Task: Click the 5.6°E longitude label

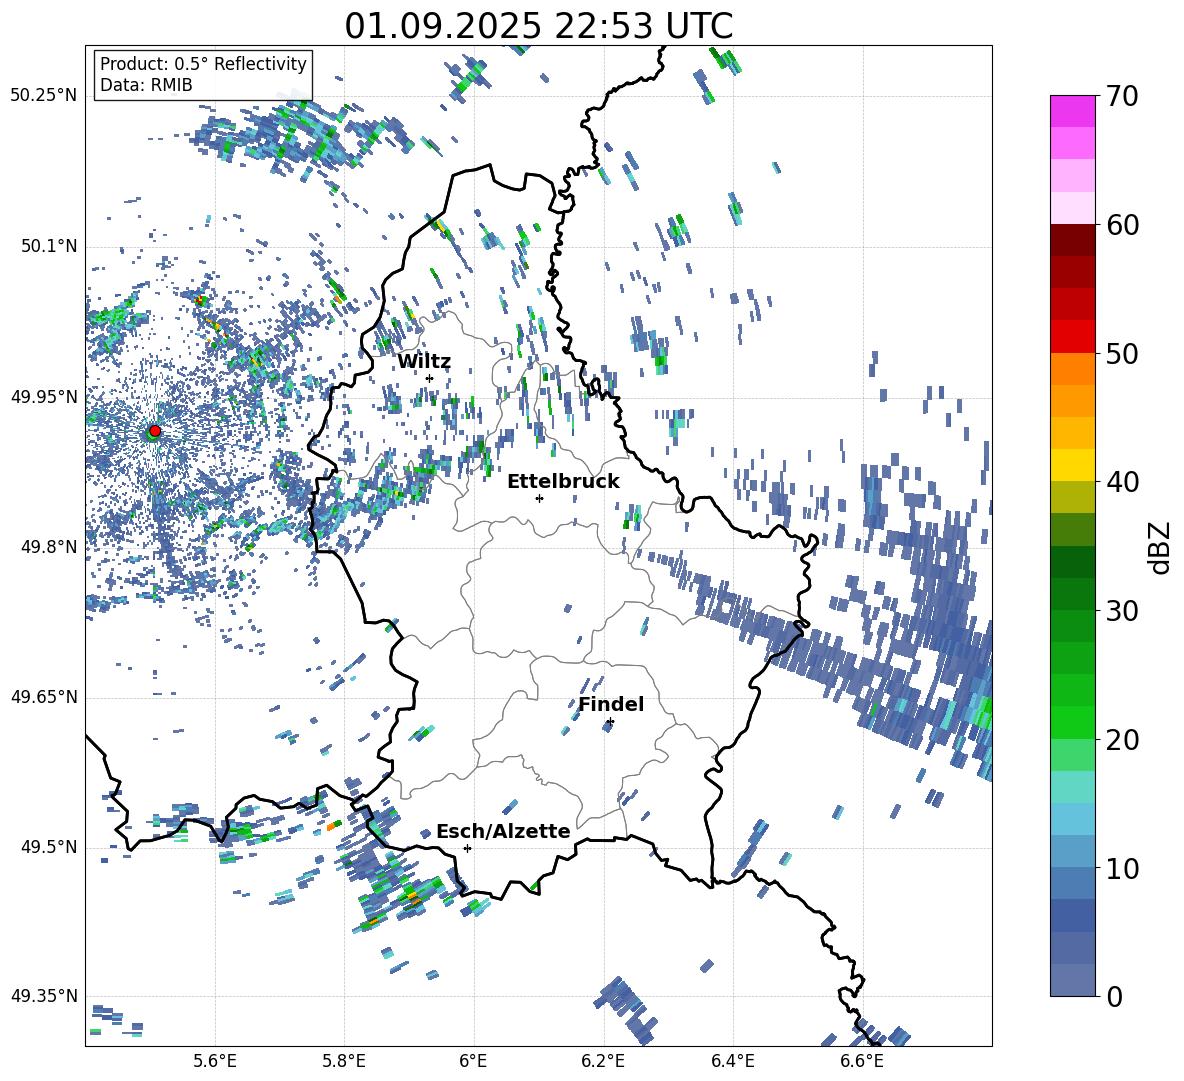Action: pos(214,1061)
